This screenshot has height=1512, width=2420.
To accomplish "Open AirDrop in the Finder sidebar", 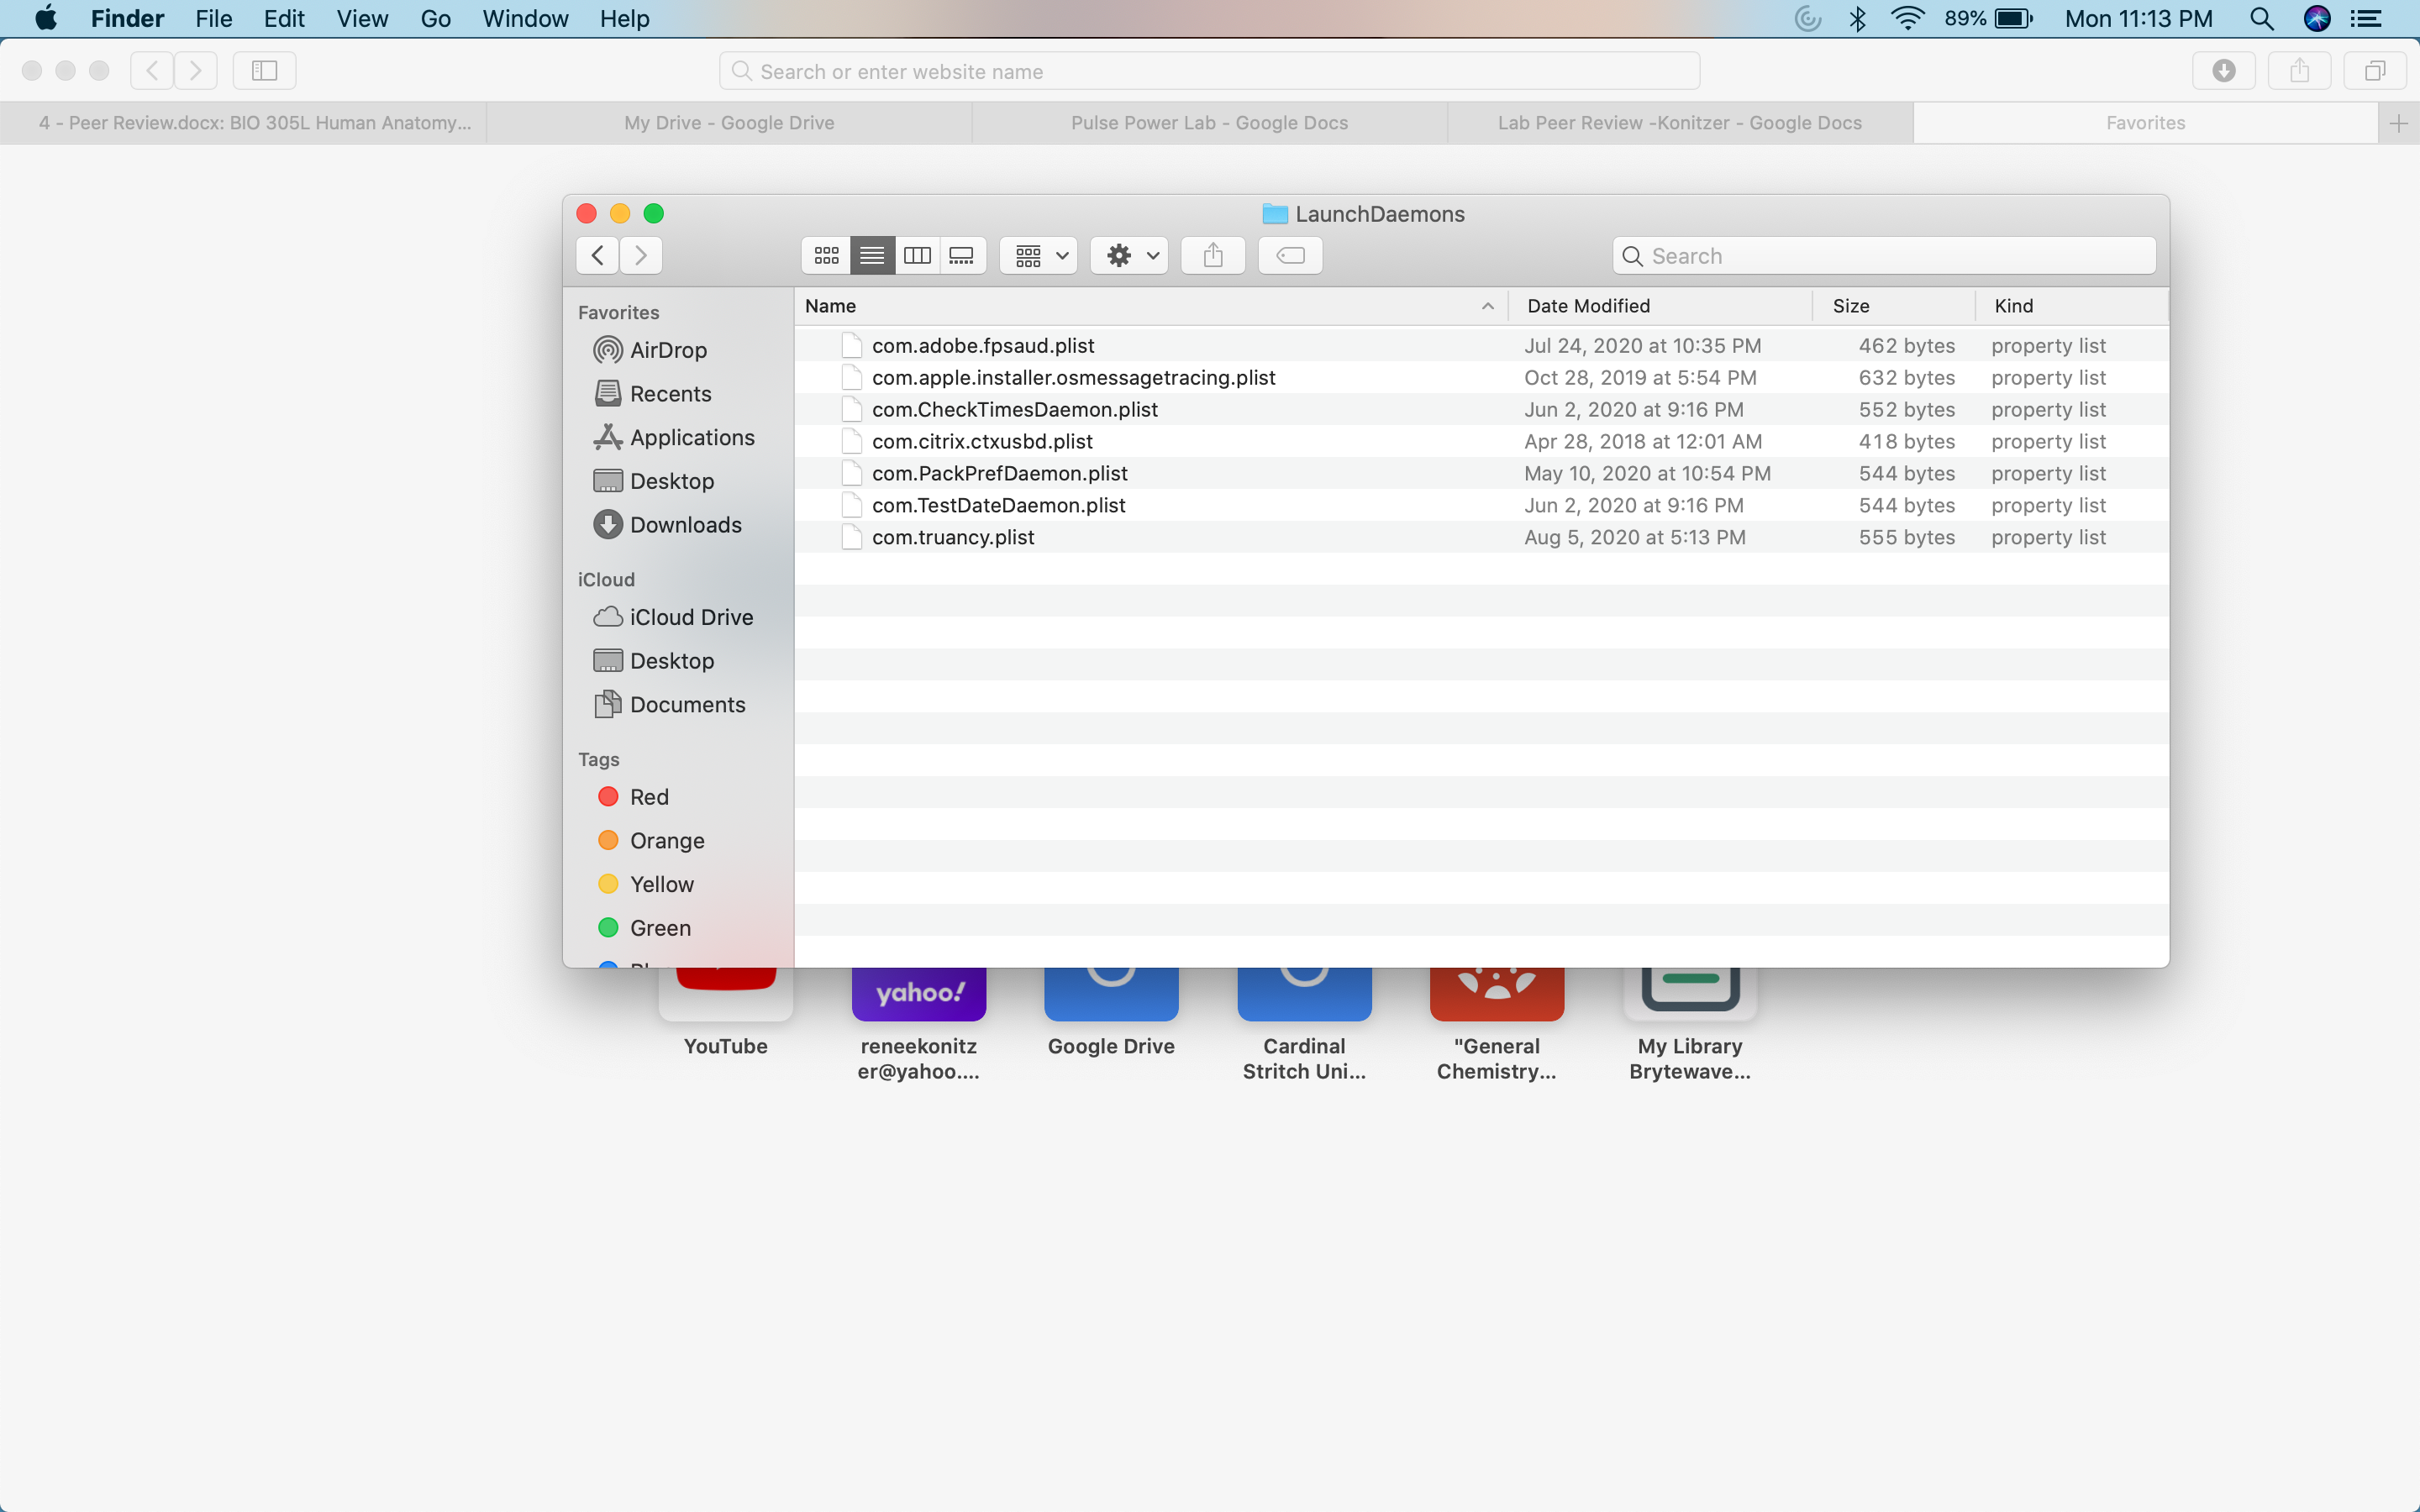I will point(667,350).
